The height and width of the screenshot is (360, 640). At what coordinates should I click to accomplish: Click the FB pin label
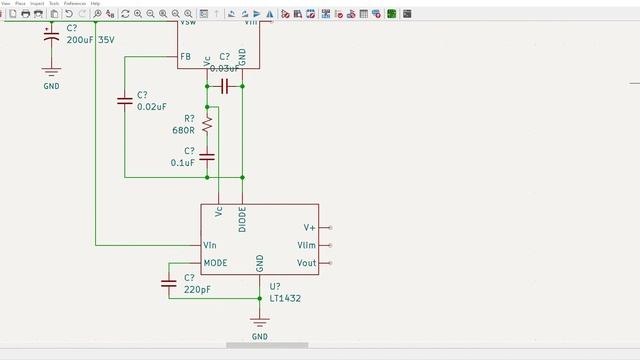pyautogui.click(x=185, y=57)
